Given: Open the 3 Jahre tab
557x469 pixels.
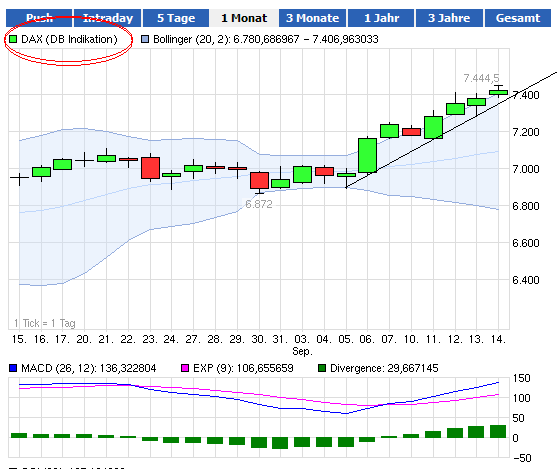Looking at the screenshot, I should coord(449,18).
